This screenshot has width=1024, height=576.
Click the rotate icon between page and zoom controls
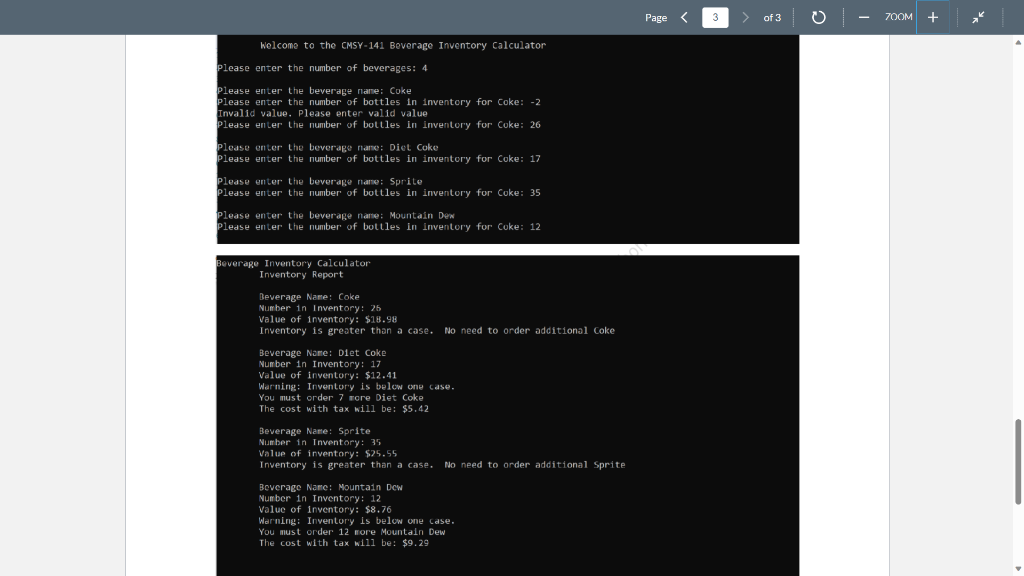click(x=818, y=16)
